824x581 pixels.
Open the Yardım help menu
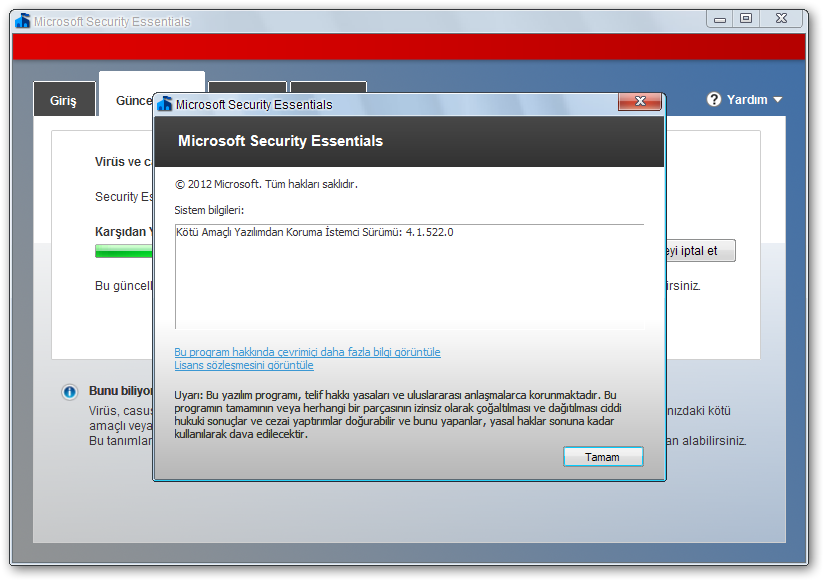point(745,99)
